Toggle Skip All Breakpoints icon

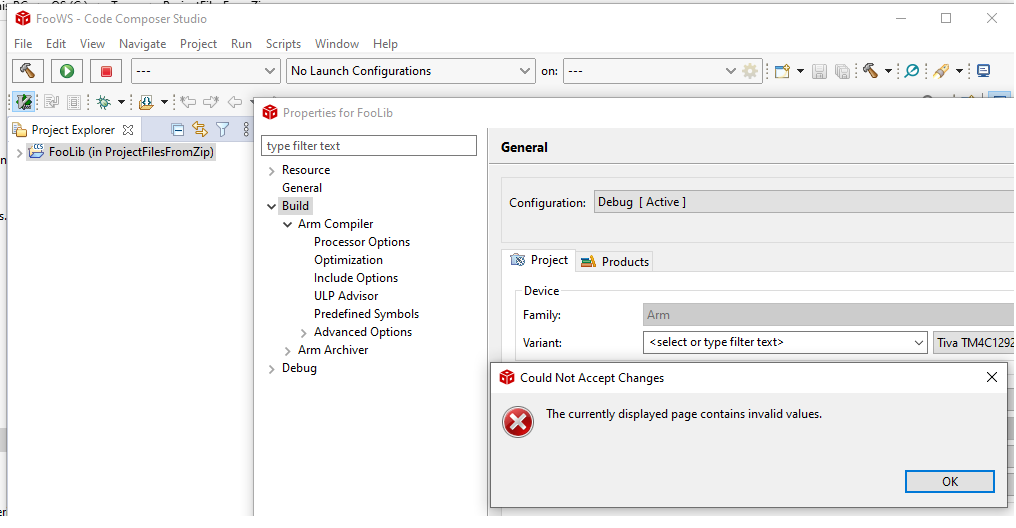click(x=911, y=71)
